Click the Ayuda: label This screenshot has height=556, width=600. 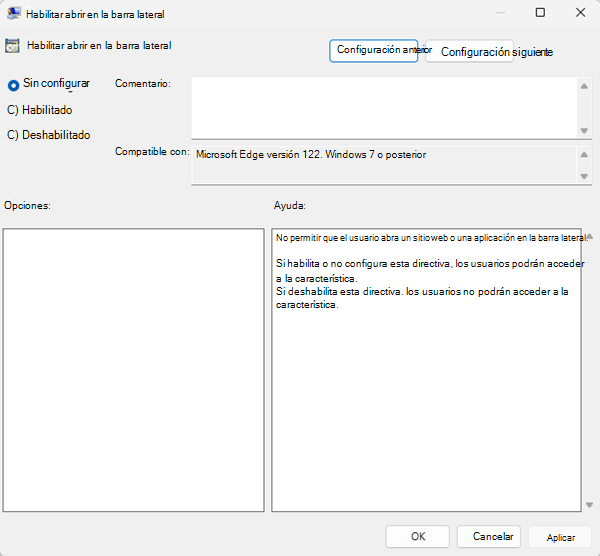tap(290, 205)
